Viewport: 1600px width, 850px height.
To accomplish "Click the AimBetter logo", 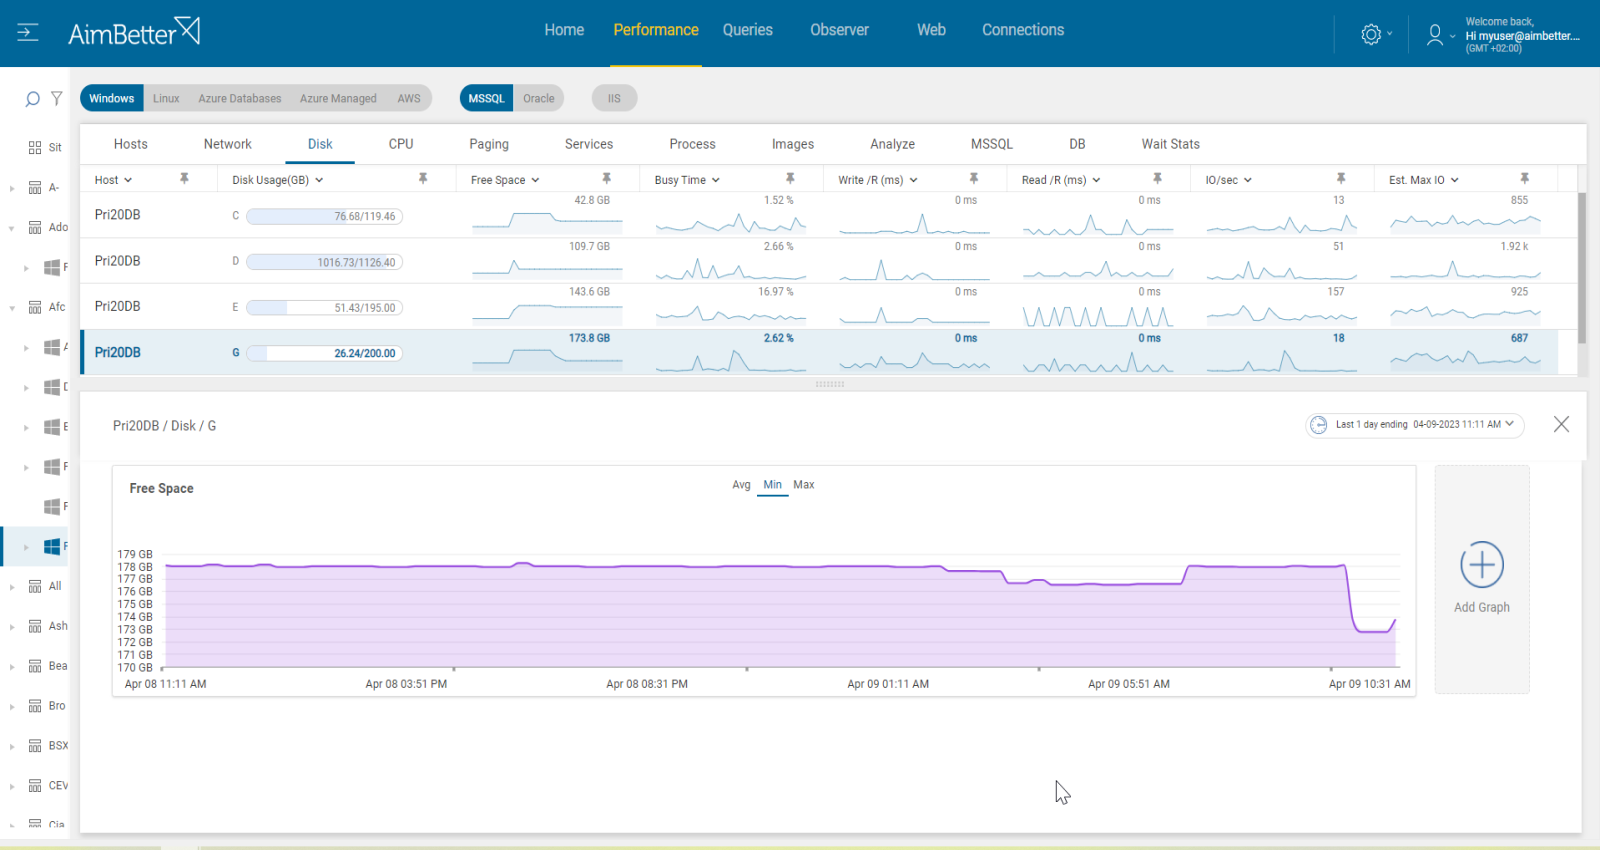I will click(134, 32).
